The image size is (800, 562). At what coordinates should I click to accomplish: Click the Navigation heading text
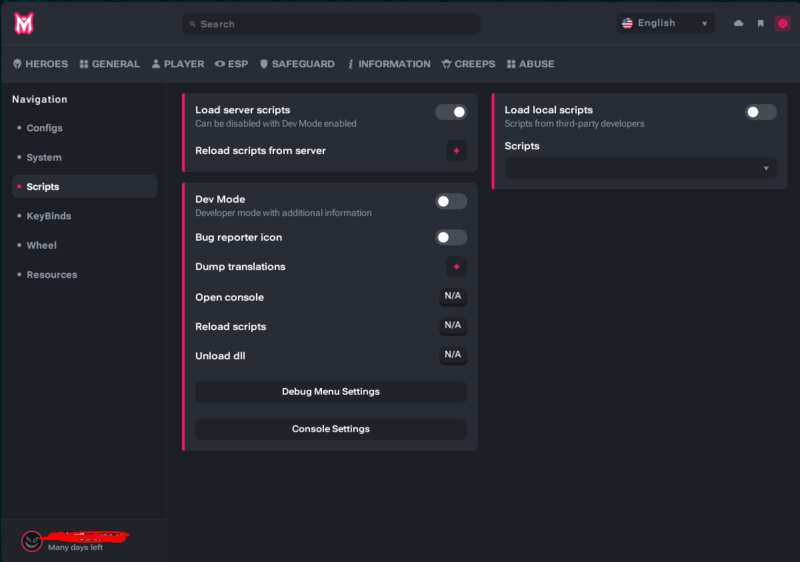(40, 99)
